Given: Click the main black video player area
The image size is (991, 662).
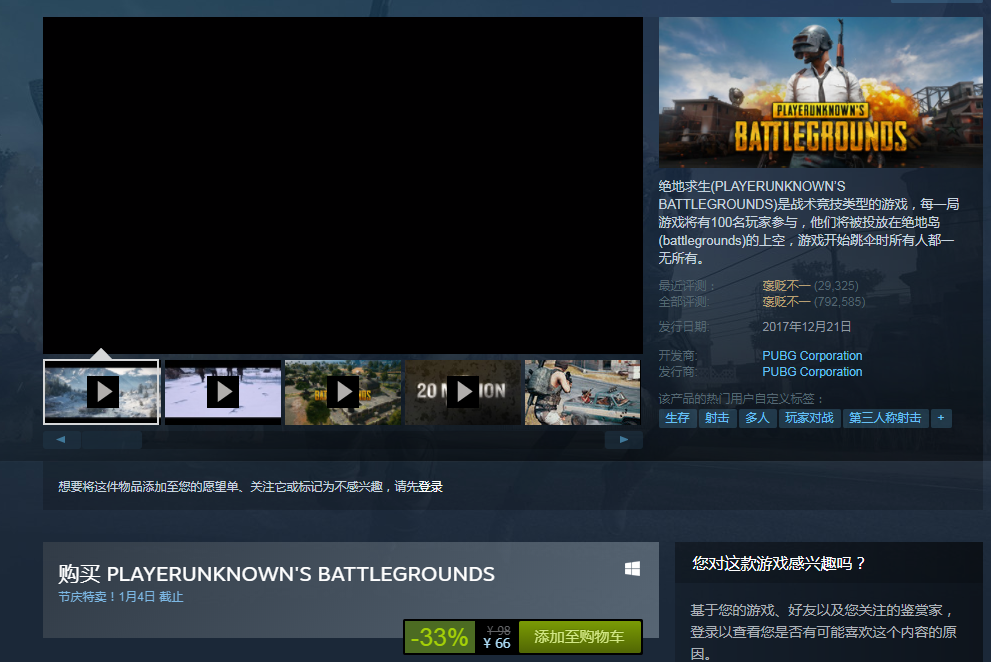Looking at the screenshot, I should click(x=343, y=185).
